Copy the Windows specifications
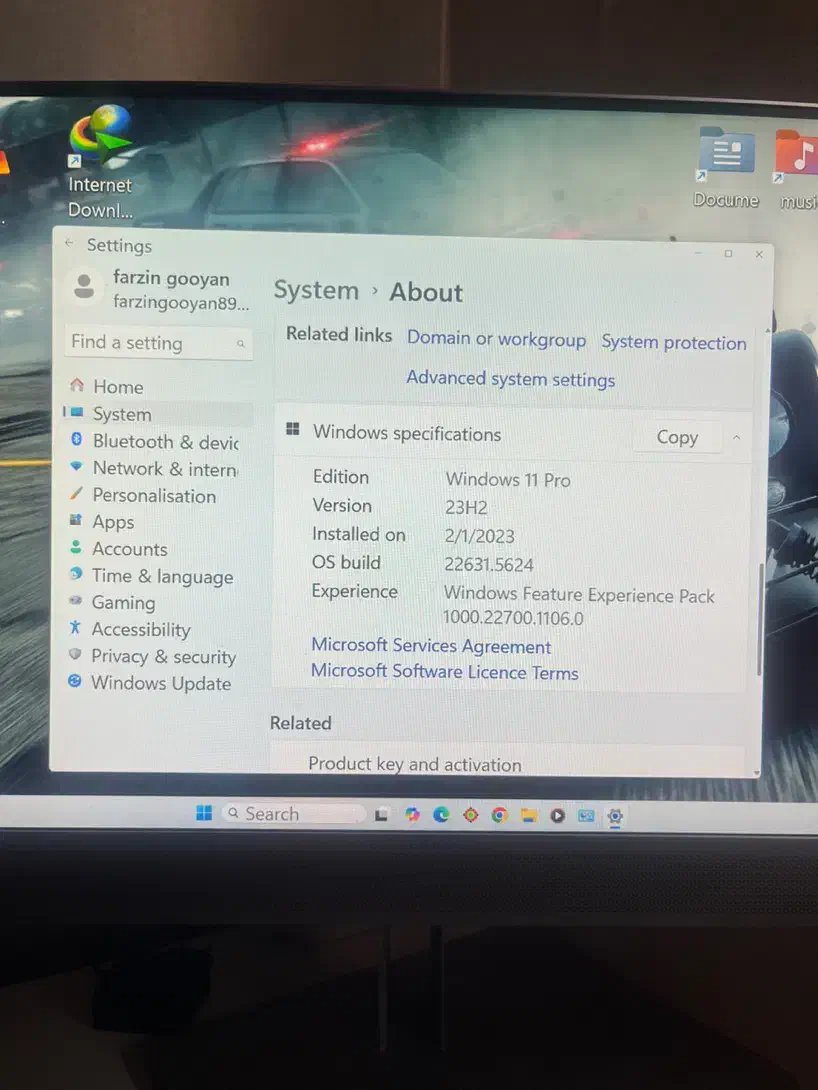Viewport: 818px width, 1090px height. click(x=677, y=437)
